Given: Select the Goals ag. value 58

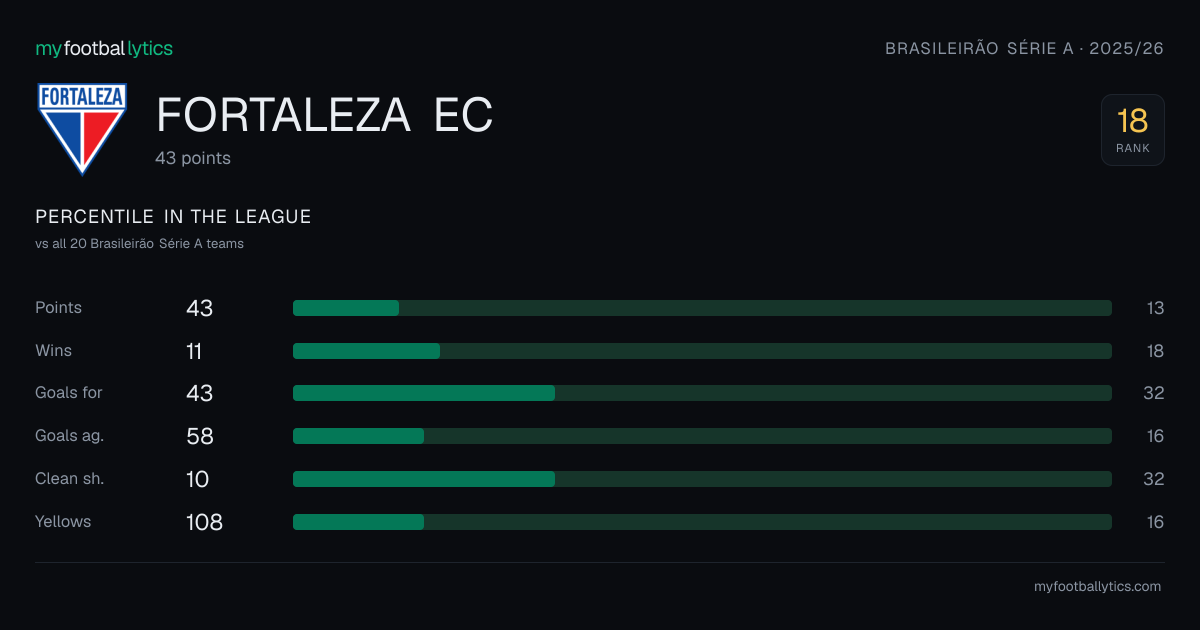Looking at the screenshot, I should (200, 436).
